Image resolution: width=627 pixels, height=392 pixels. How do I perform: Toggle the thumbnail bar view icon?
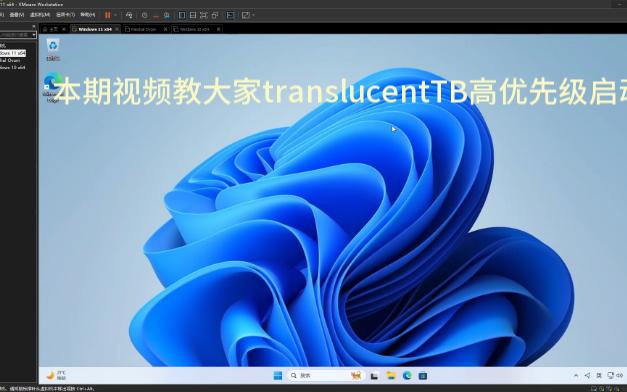click(193, 15)
